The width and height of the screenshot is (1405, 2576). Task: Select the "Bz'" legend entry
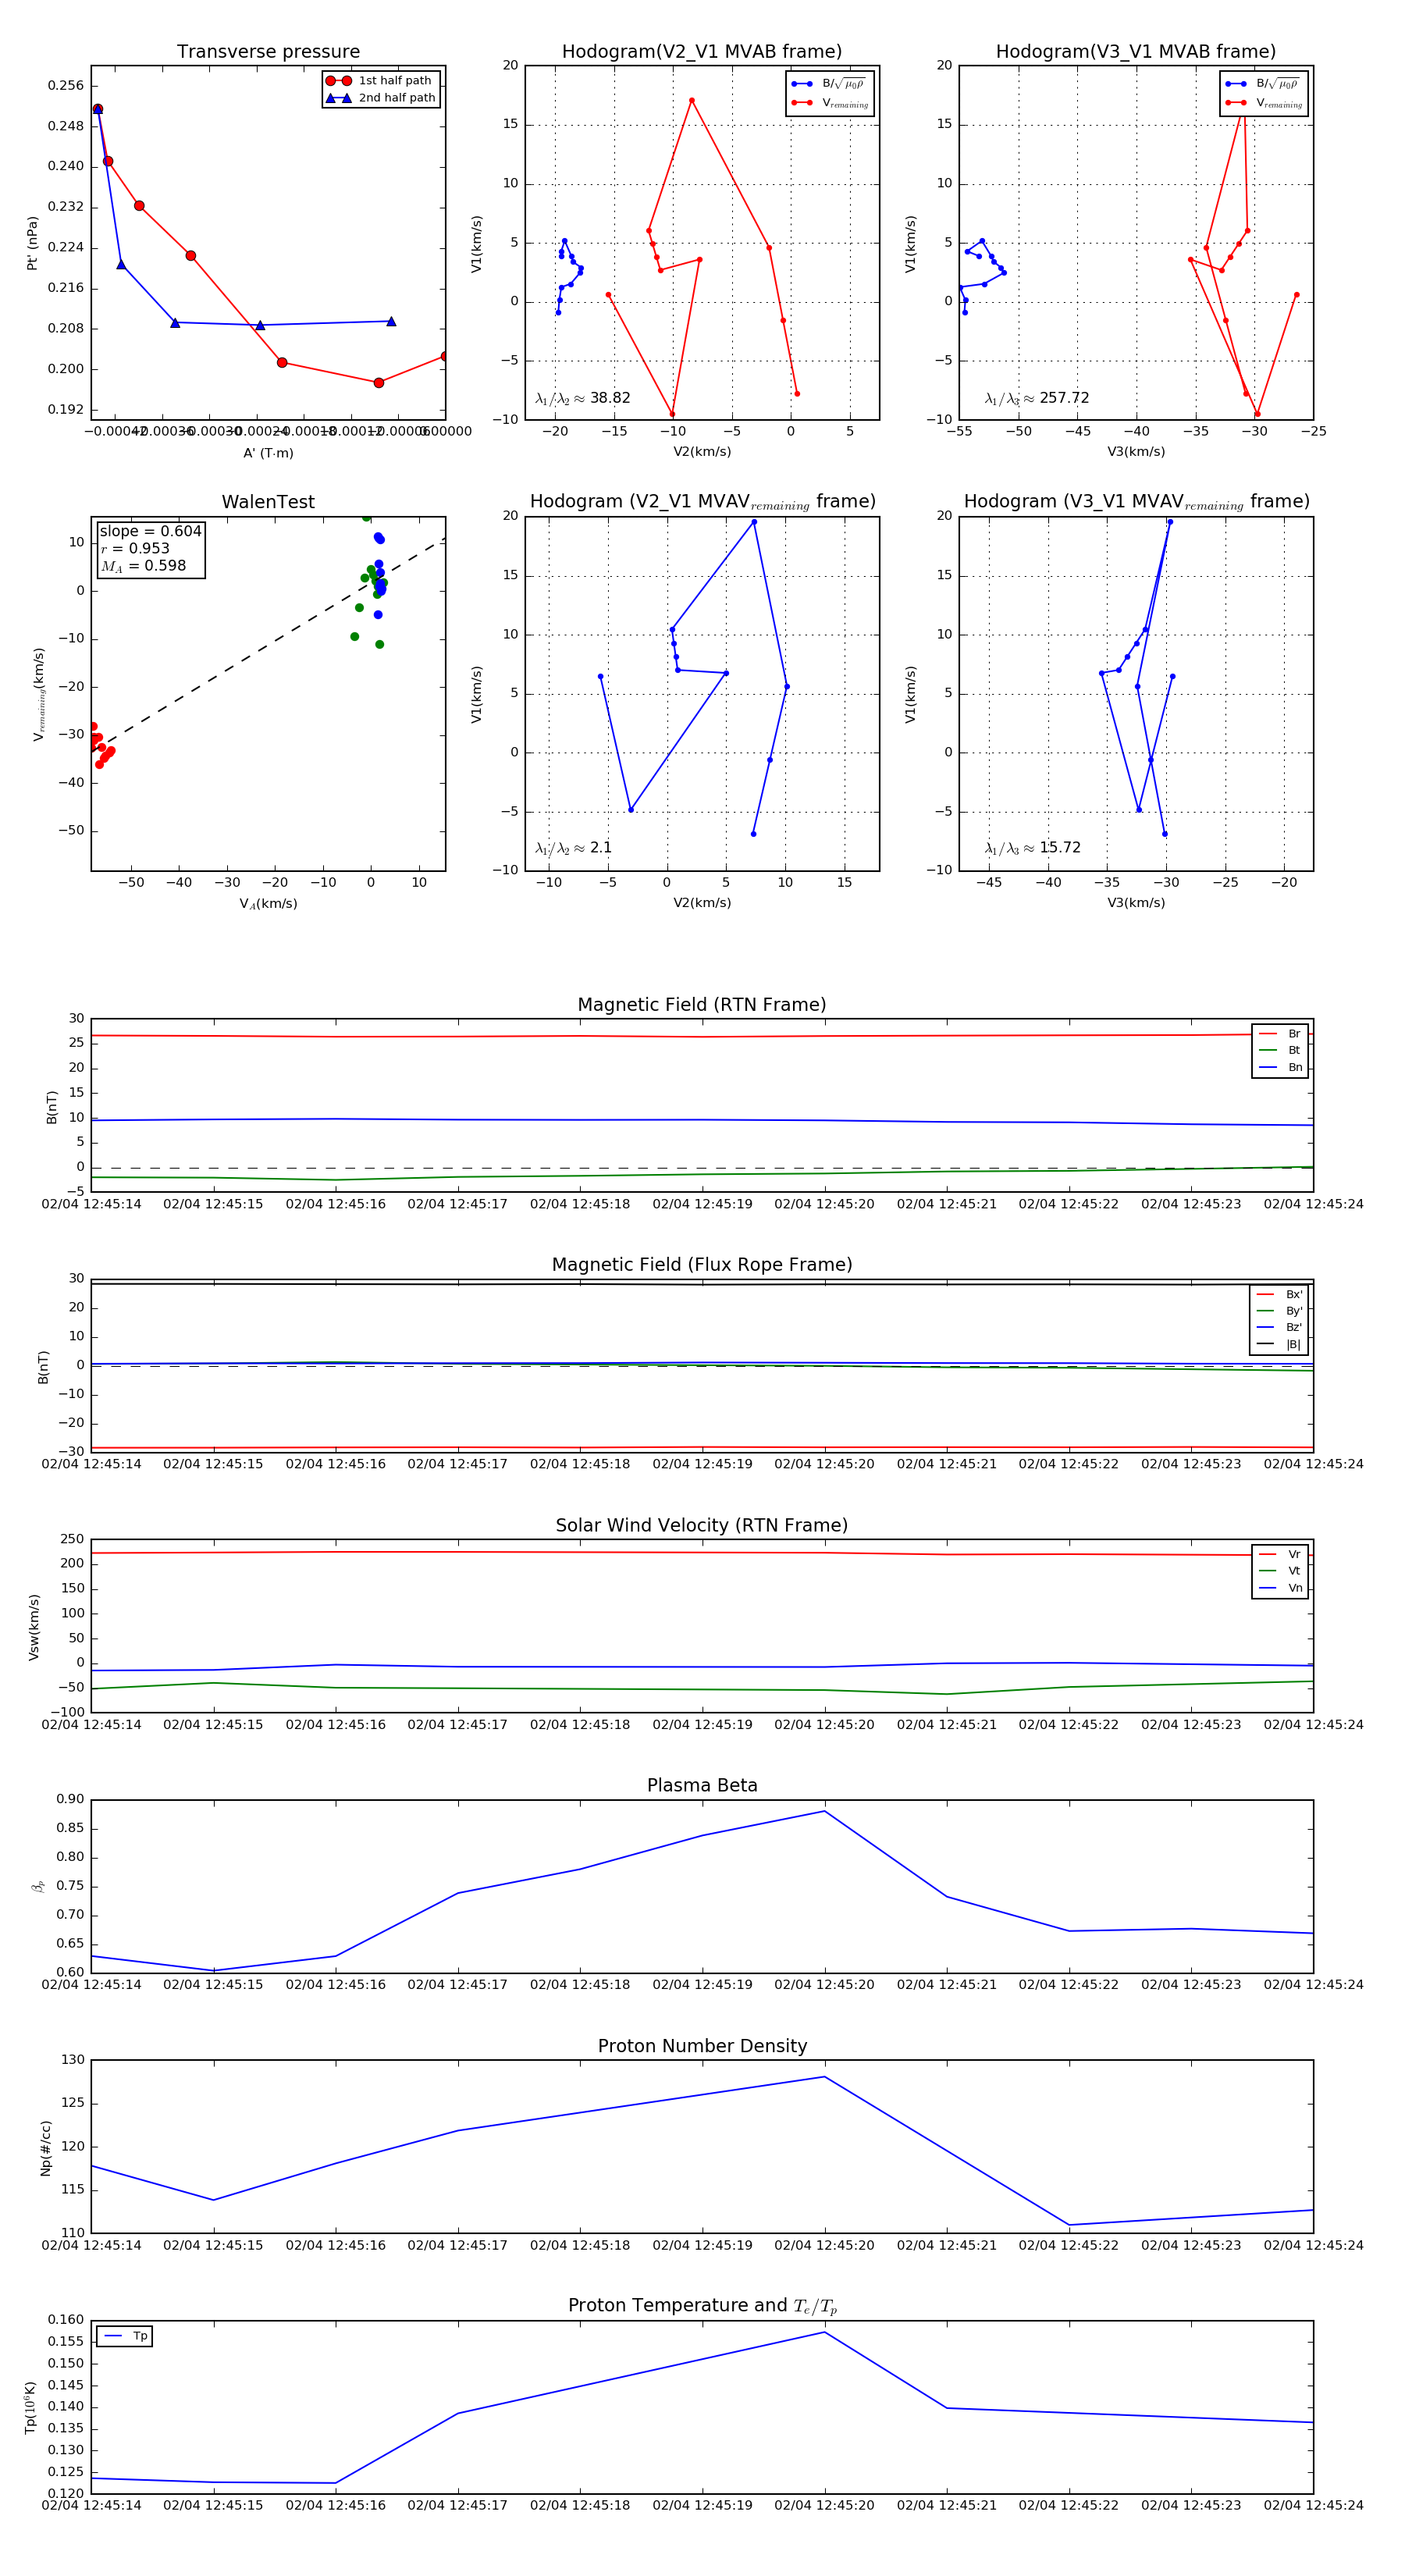coord(1280,1327)
